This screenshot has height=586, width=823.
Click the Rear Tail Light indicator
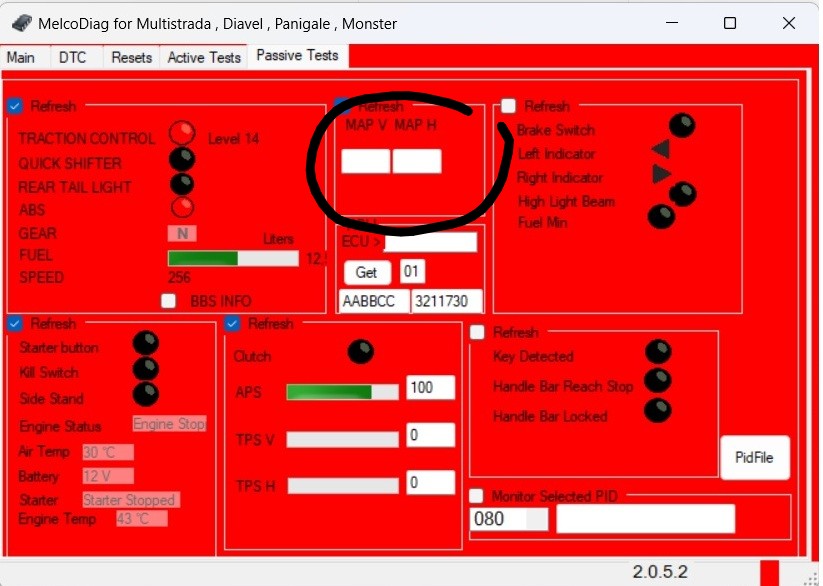coord(182,184)
